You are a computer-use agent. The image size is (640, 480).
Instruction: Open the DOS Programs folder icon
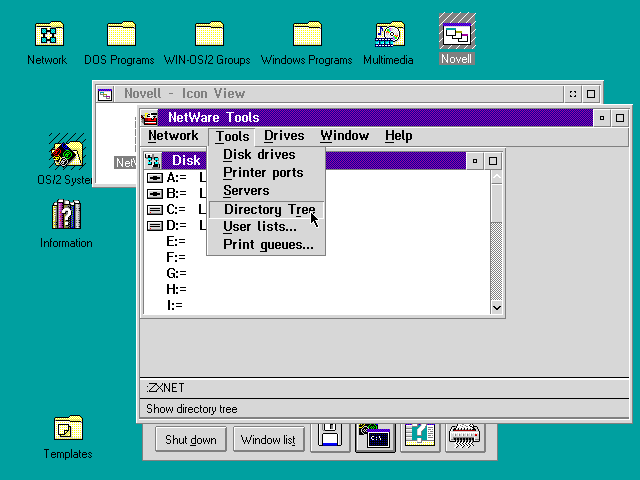121,34
